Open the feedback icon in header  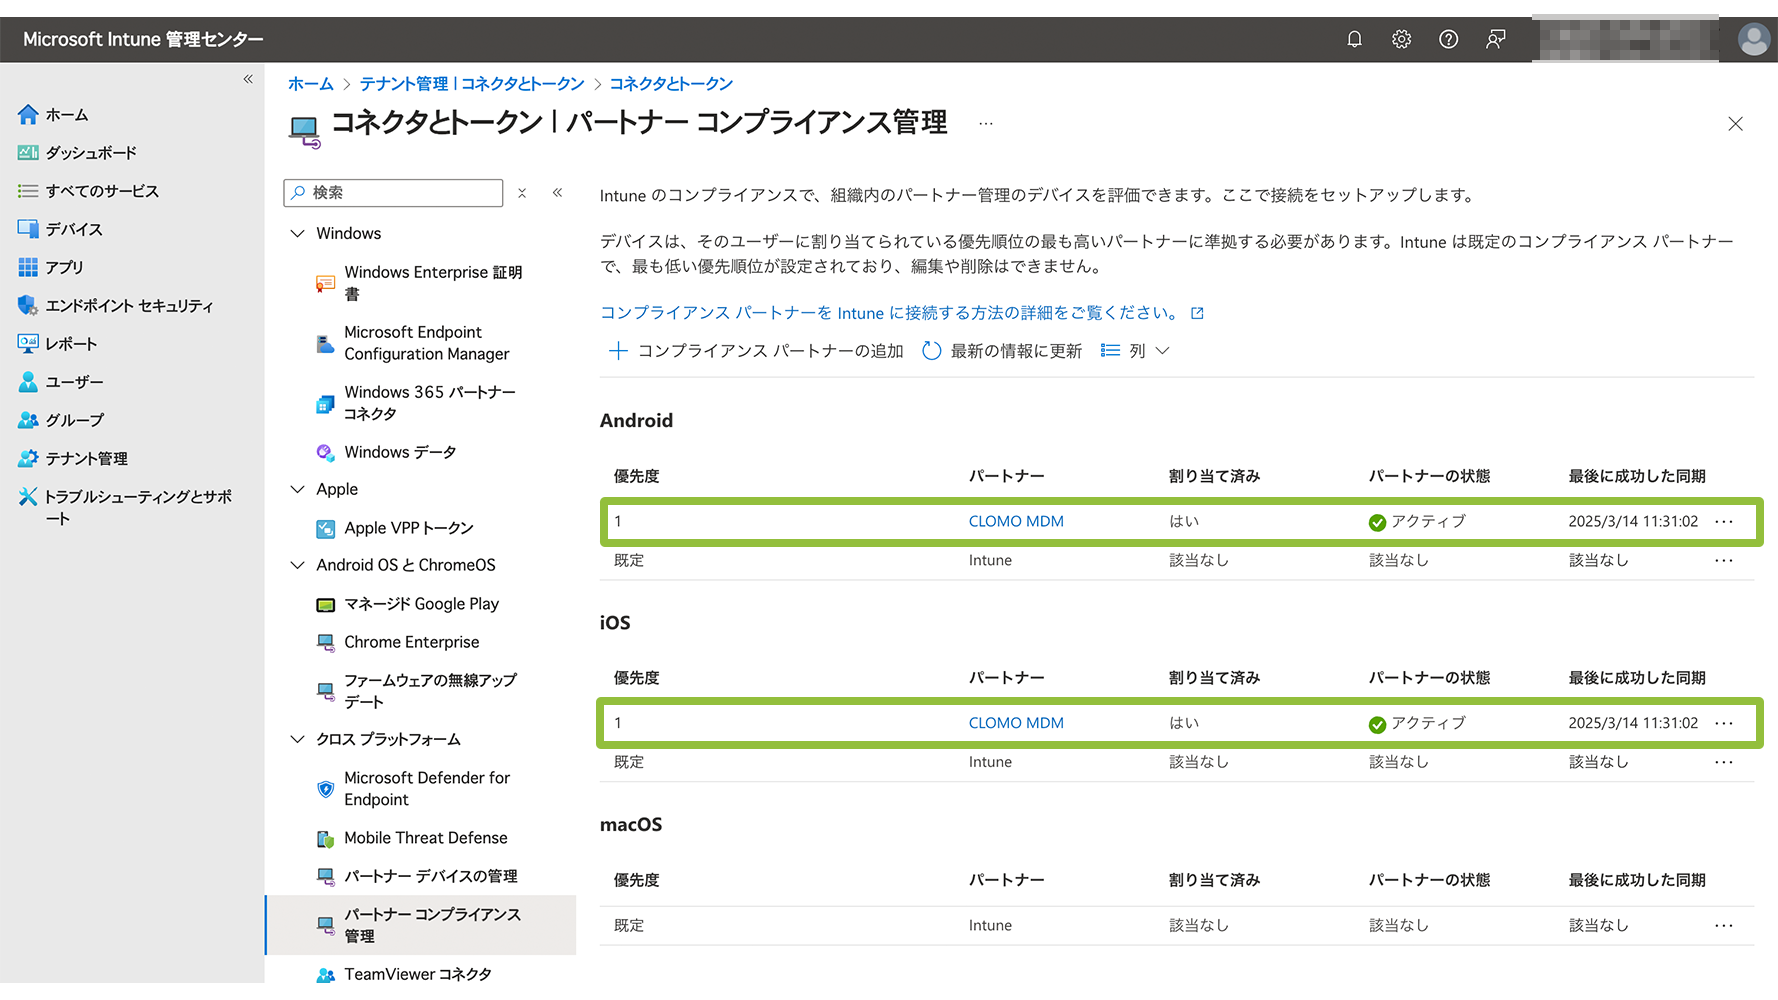pos(1495,39)
